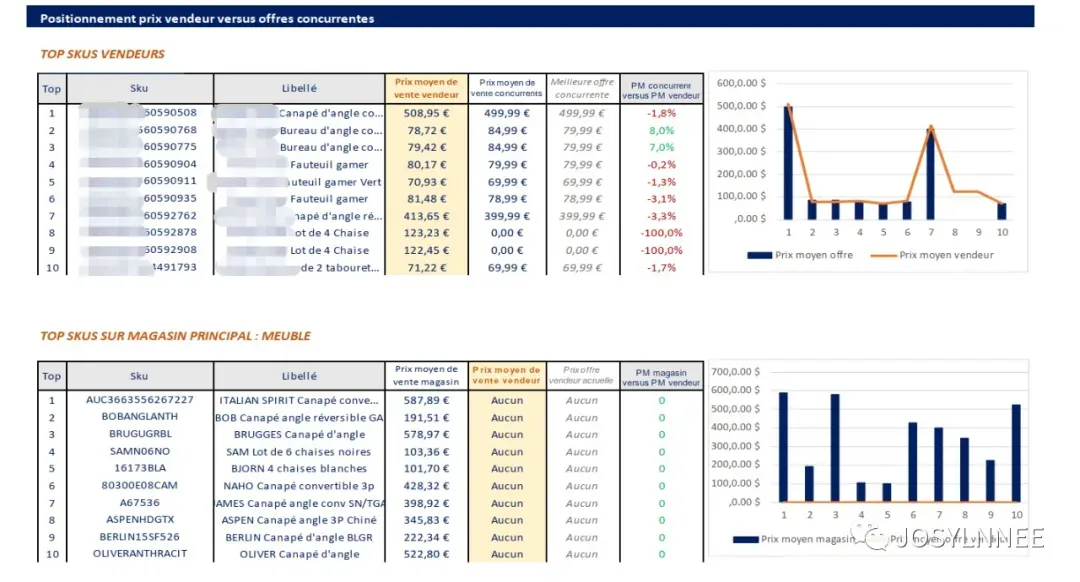The image size is (1080, 582).
Task: Click the 'Top' column header in the first table
Action: tap(52, 88)
